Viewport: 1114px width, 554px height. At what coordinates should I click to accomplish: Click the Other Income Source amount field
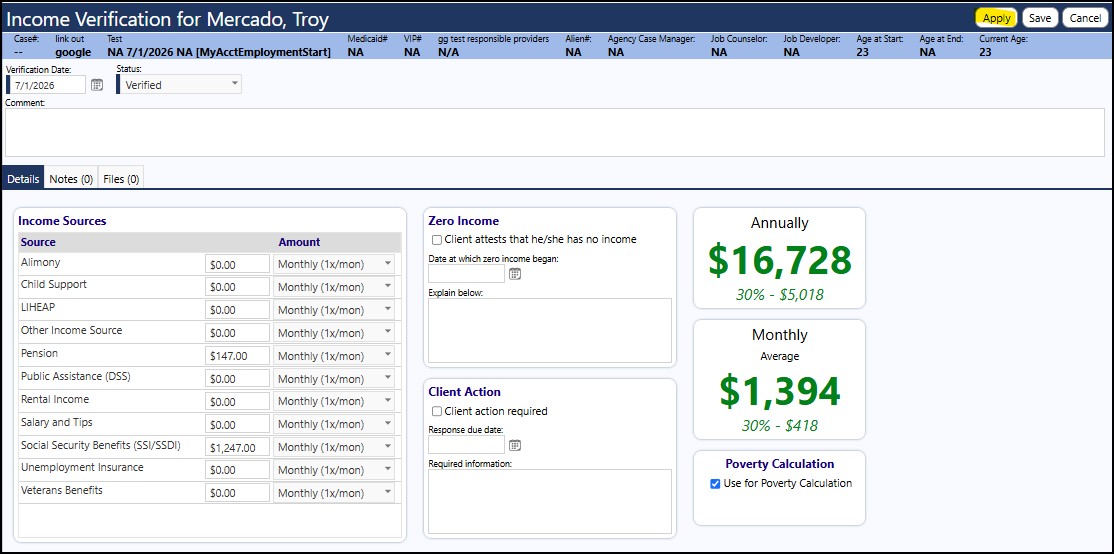[237, 332]
